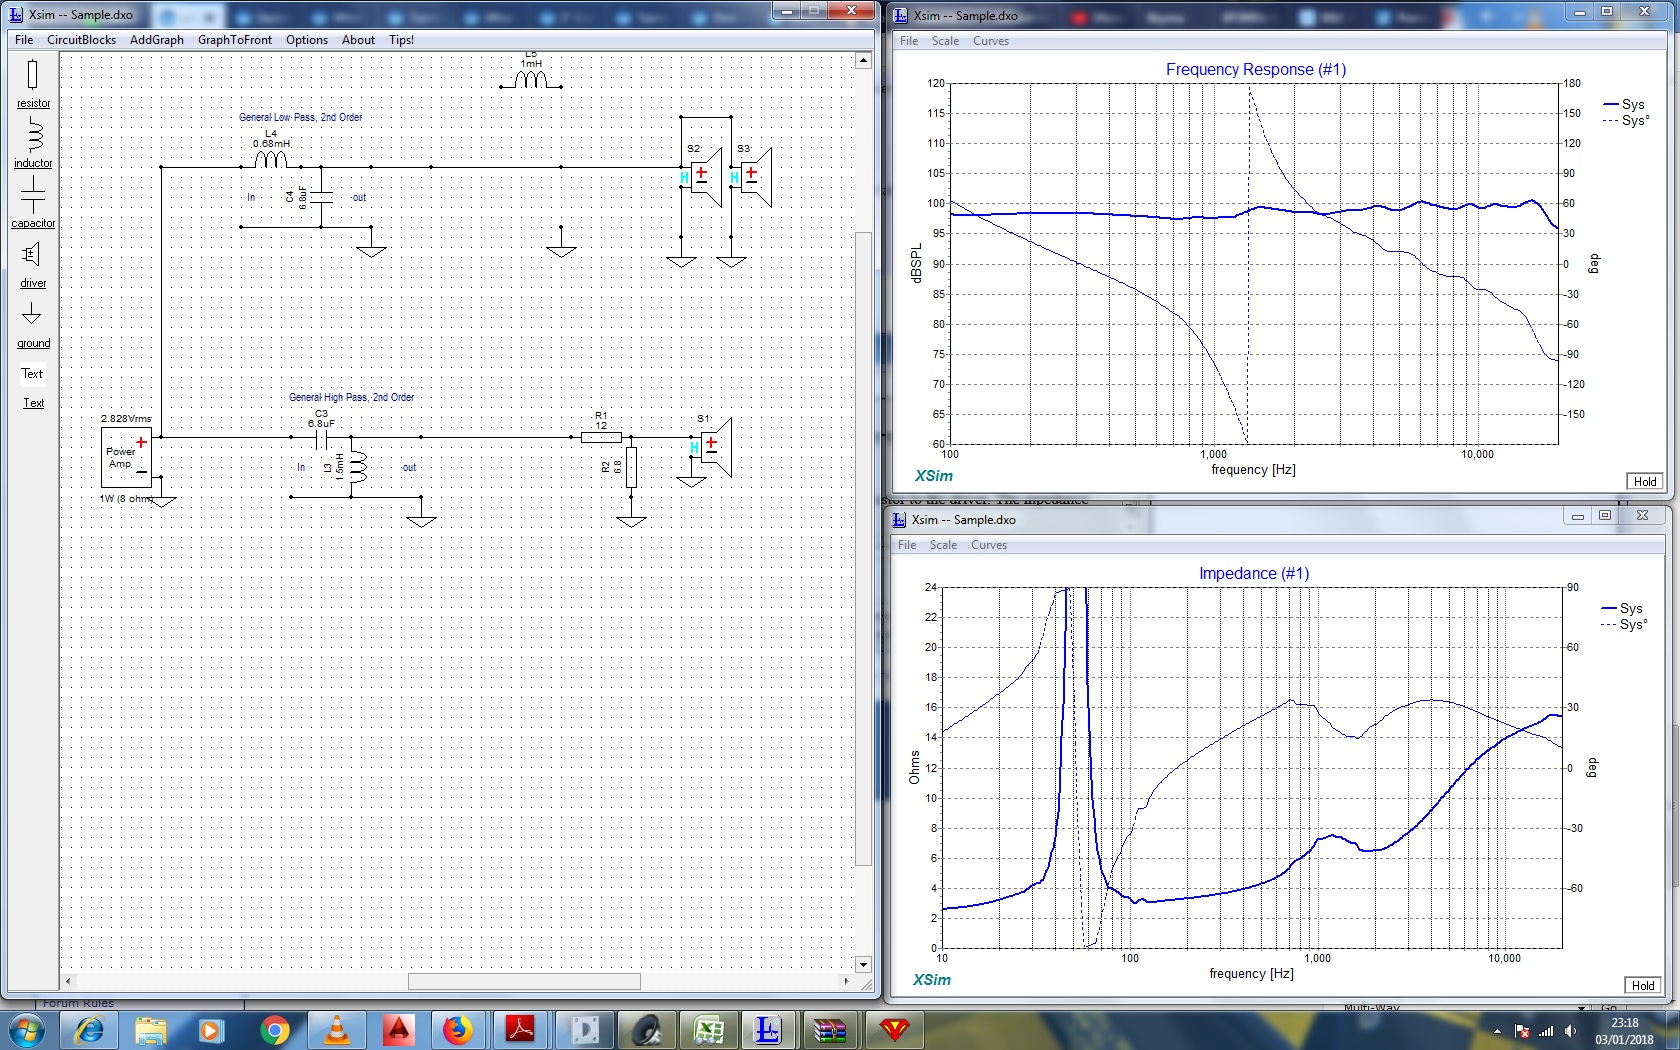This screenshot has height=1050, width=1680.
Task: Open File menu in Impedance window
Action: pos(907,545)
